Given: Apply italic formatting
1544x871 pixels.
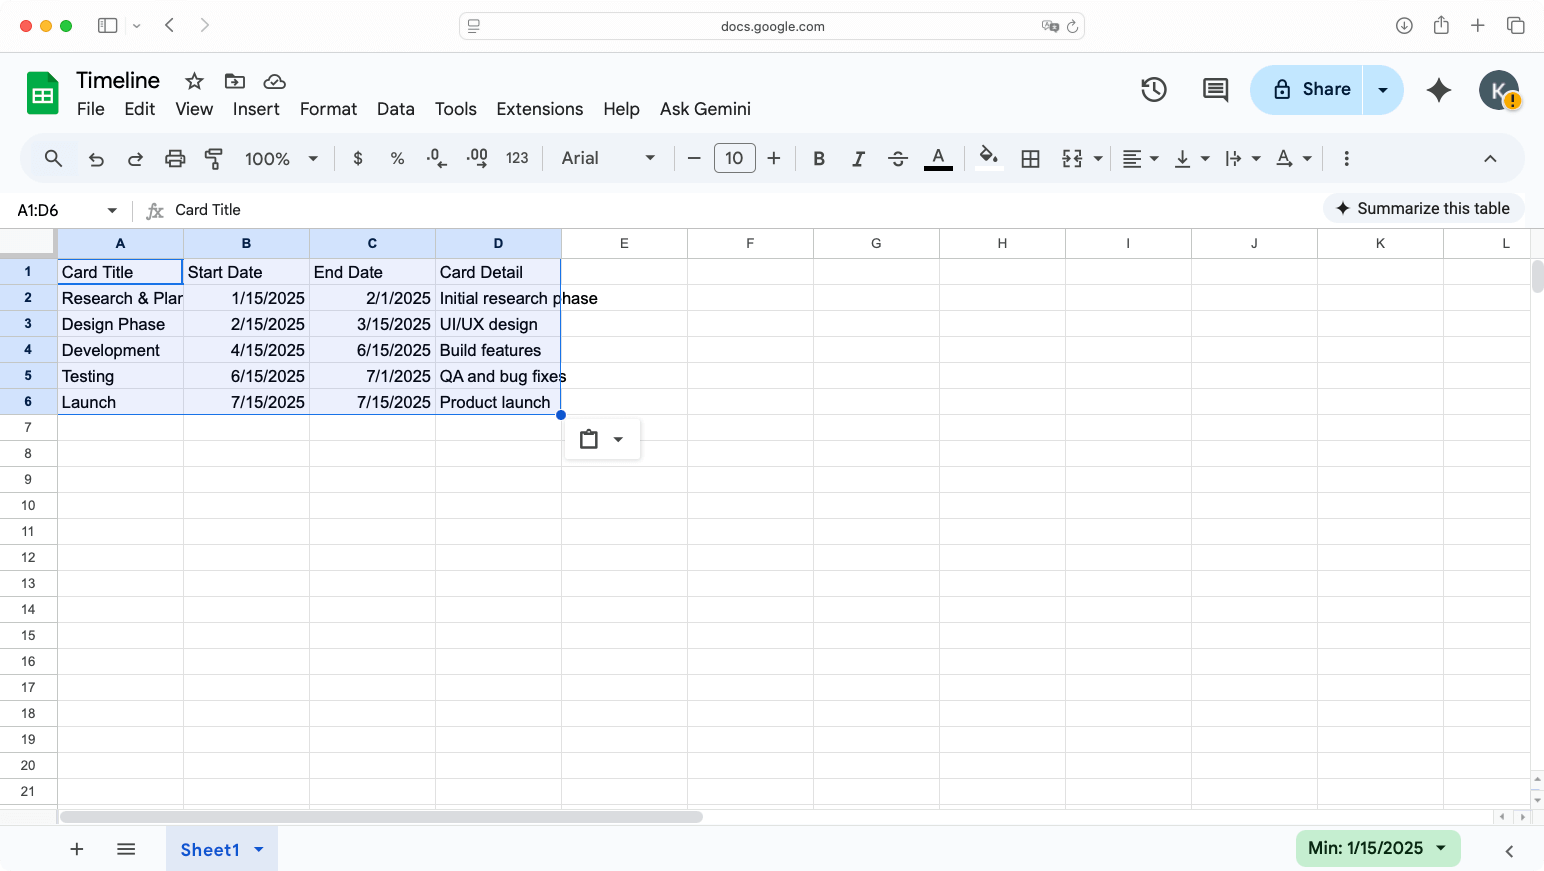Looking at the screenshot, I should pyautogui.click(x=858, y=158).
